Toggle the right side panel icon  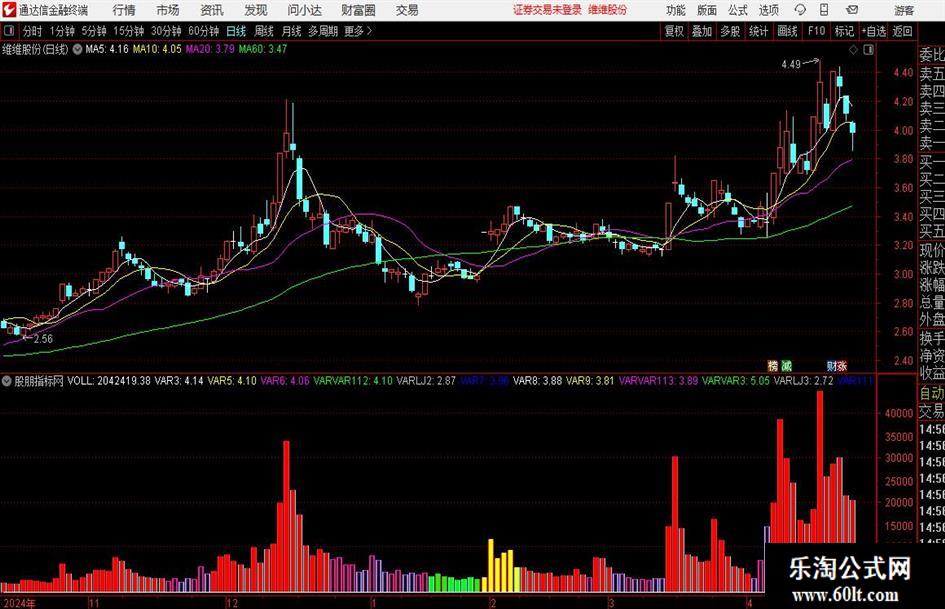point(868,50)
